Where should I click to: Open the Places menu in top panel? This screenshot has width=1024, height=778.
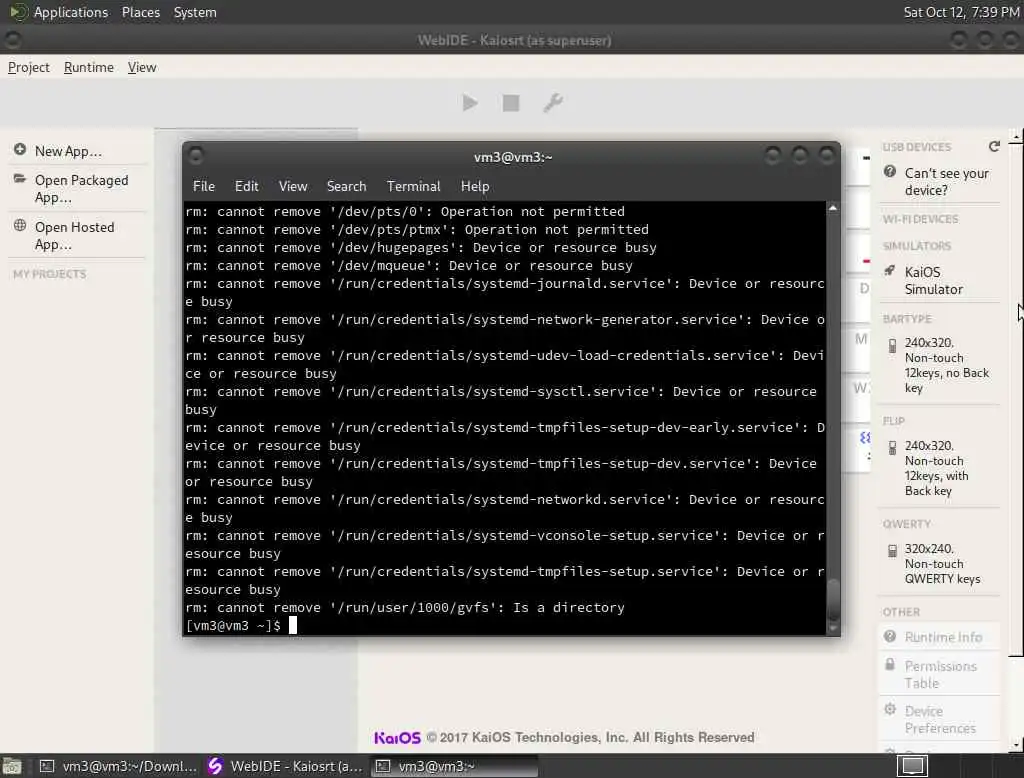tap(140, 12)
